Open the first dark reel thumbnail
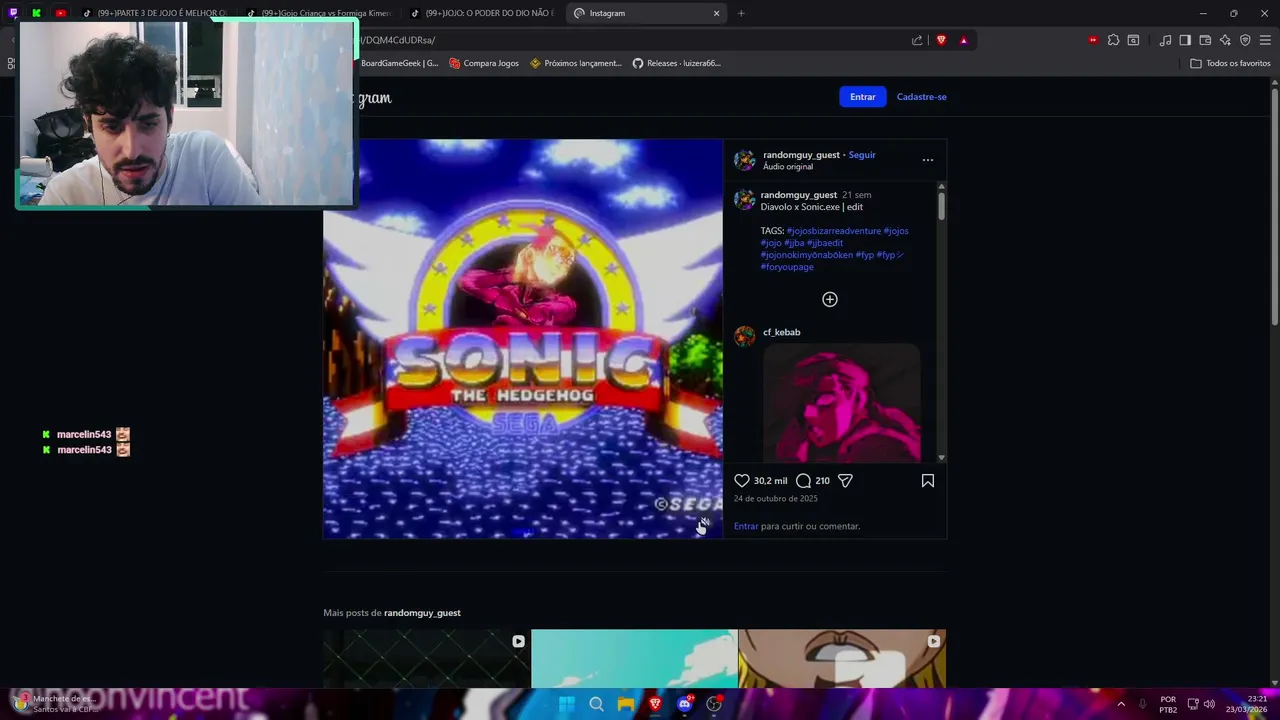1280x720 pixels. click(427, 658)
